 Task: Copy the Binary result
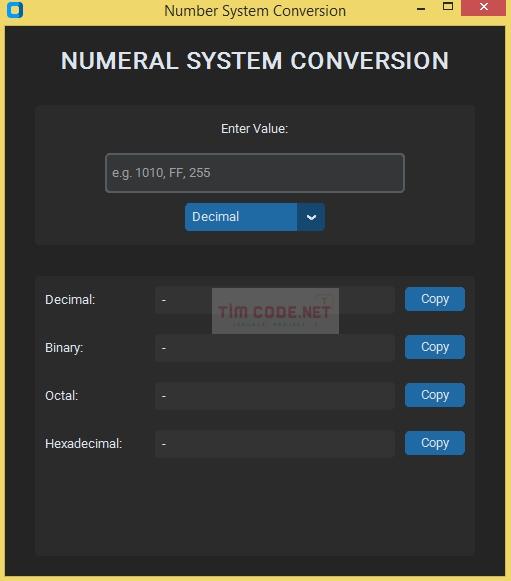(x=435, y=347)
